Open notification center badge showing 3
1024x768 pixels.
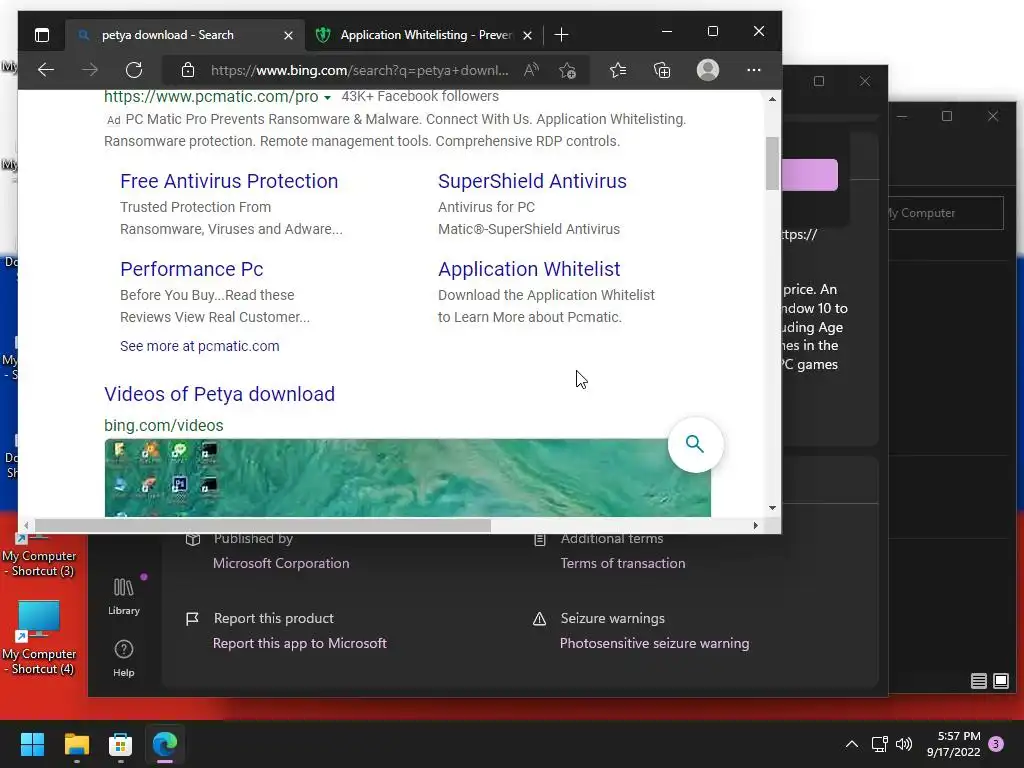pyautogui.click(x=996, y=744)
